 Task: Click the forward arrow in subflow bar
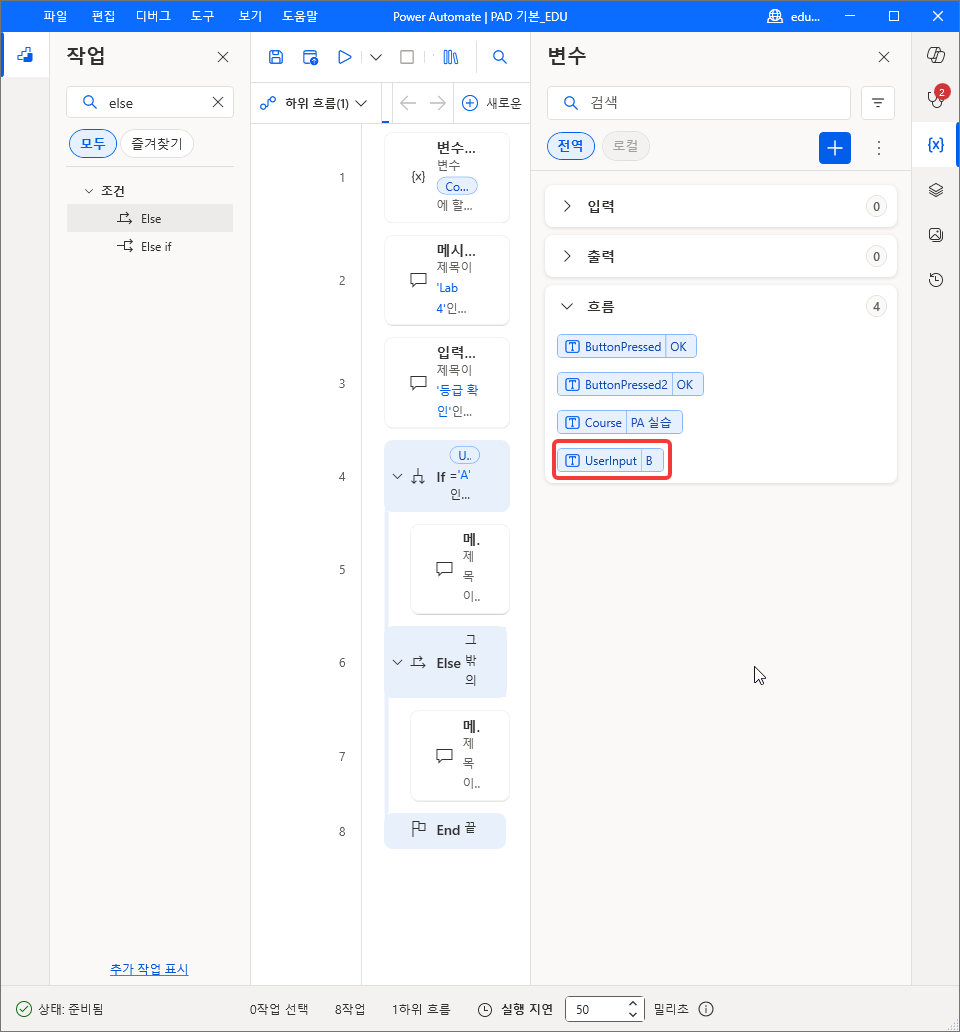[438, 103]
